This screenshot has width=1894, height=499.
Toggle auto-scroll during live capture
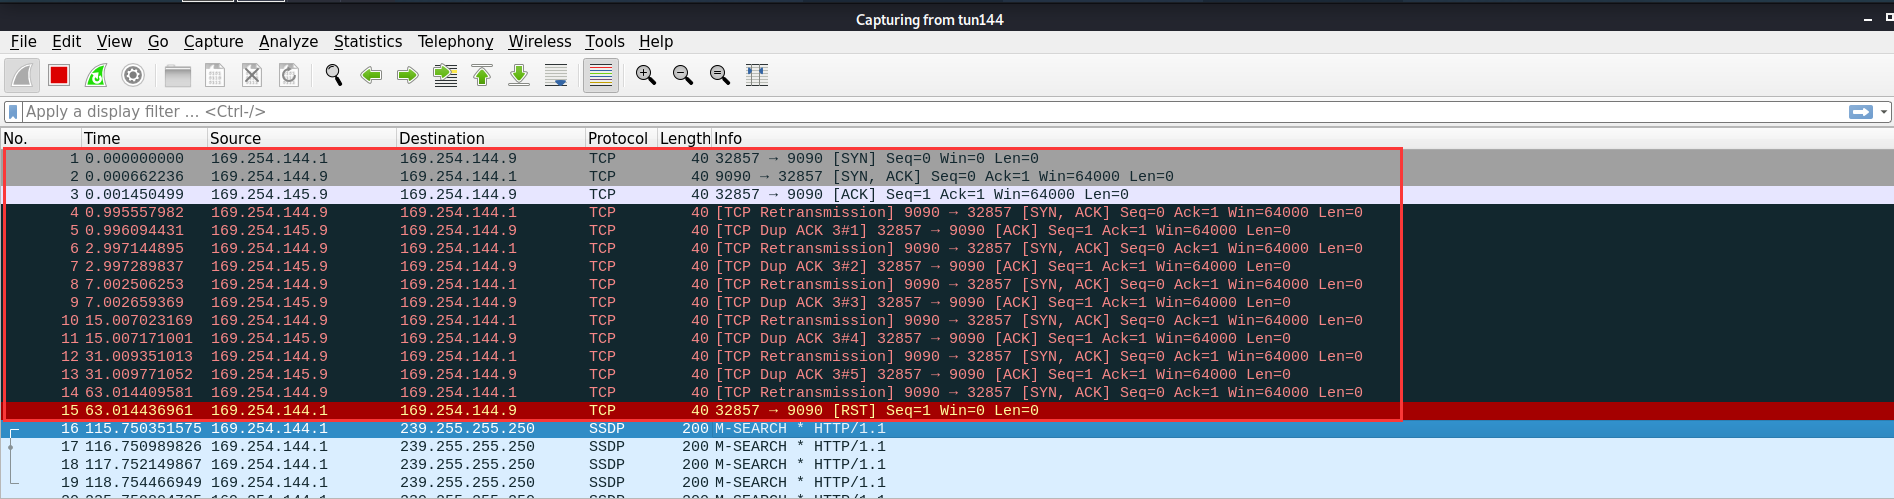click(x=556, y=75)
